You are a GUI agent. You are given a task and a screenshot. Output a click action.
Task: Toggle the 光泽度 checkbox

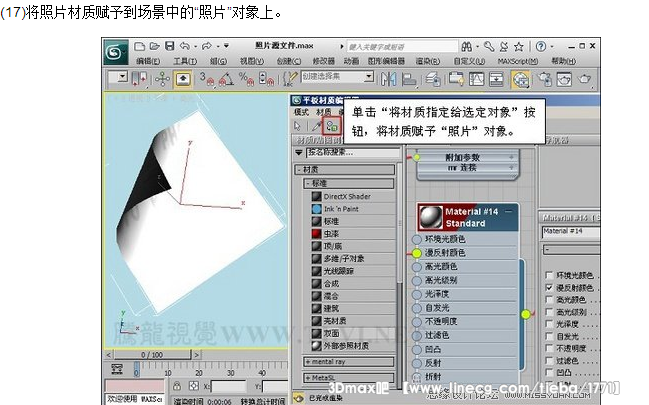549,324
